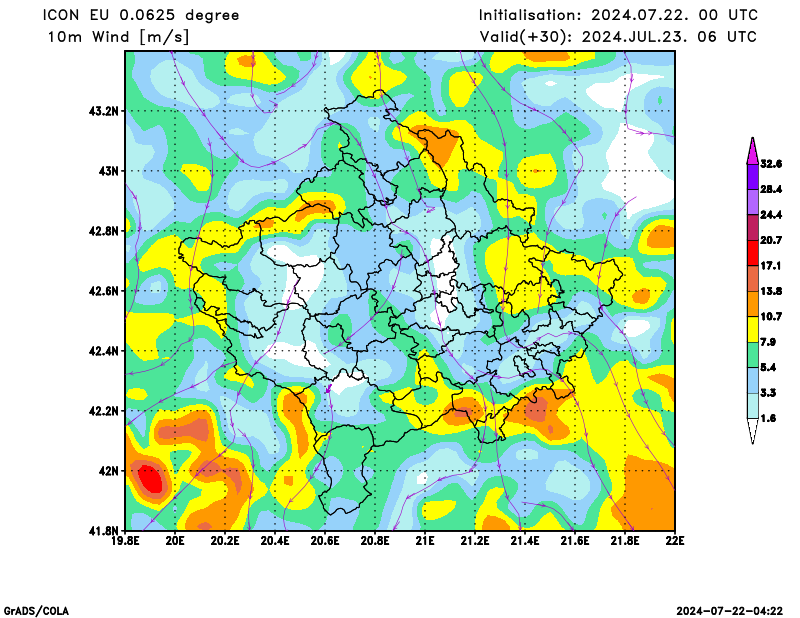Screen dimensions: 800x618
Task: Click the 21.6E longitude label
Action: pyautogui.click(x=575, y=541)
